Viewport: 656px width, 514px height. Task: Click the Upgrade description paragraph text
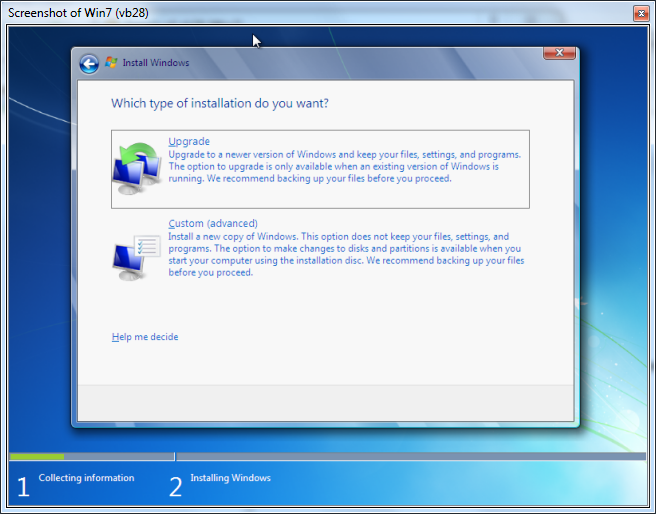click(345, 166)
